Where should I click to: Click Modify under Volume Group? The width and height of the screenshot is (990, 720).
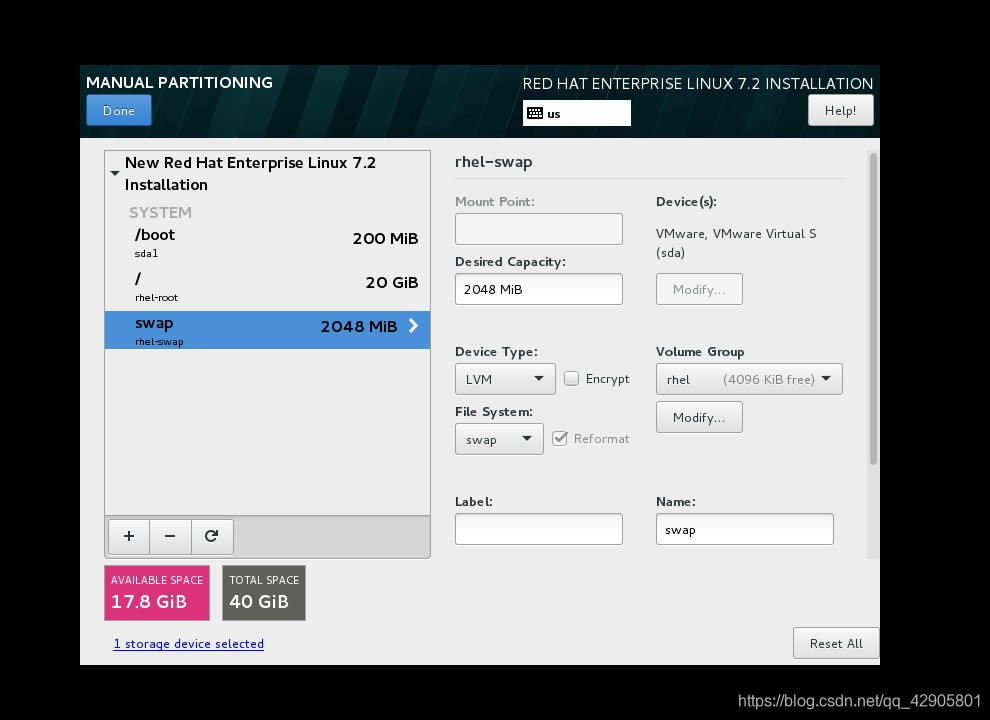(699, 417)
